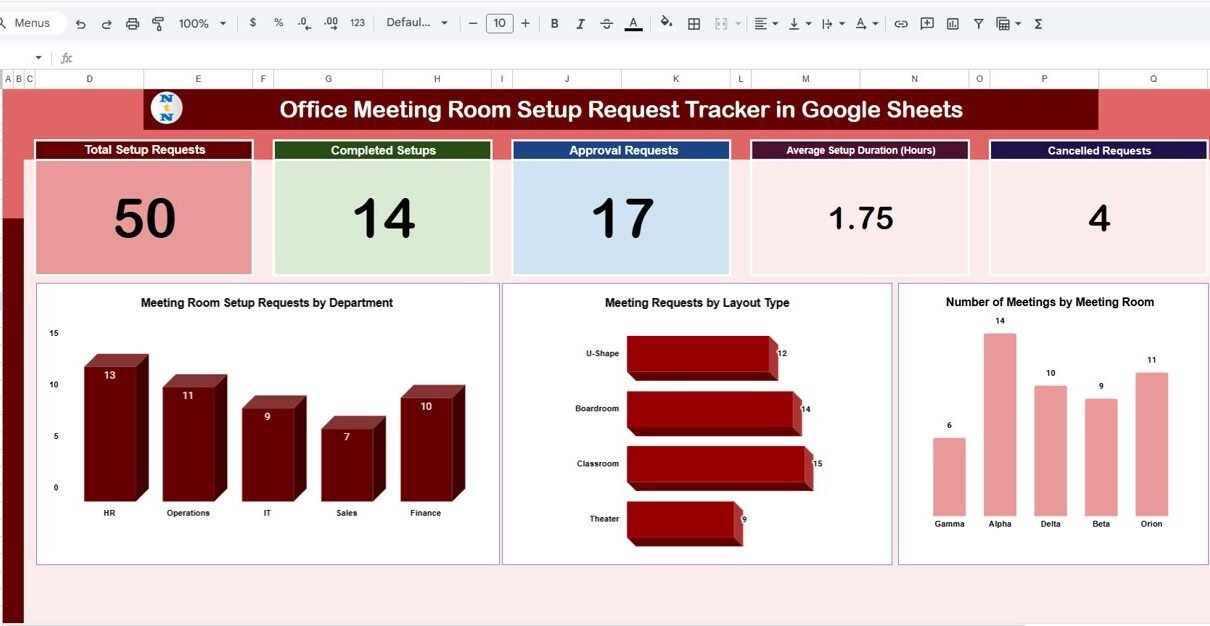Toggle italic text style
1210x626 pixels.
[x=580, y=24]
